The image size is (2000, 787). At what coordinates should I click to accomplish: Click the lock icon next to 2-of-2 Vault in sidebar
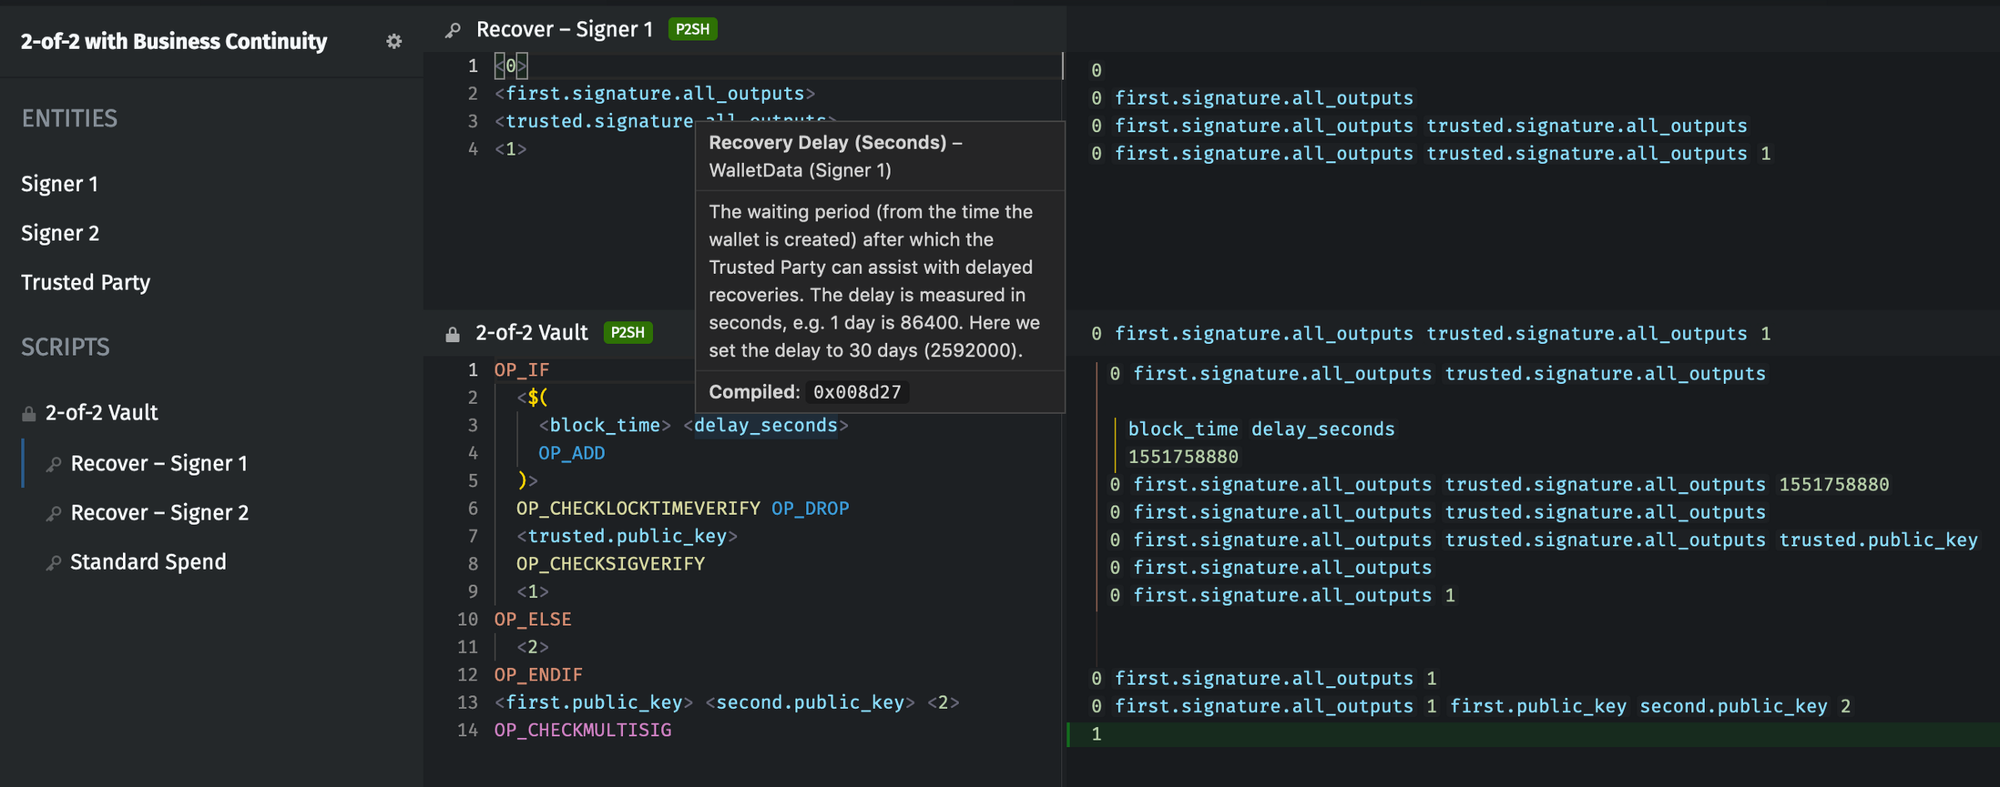pyautogui.click(x=29, y=413)
